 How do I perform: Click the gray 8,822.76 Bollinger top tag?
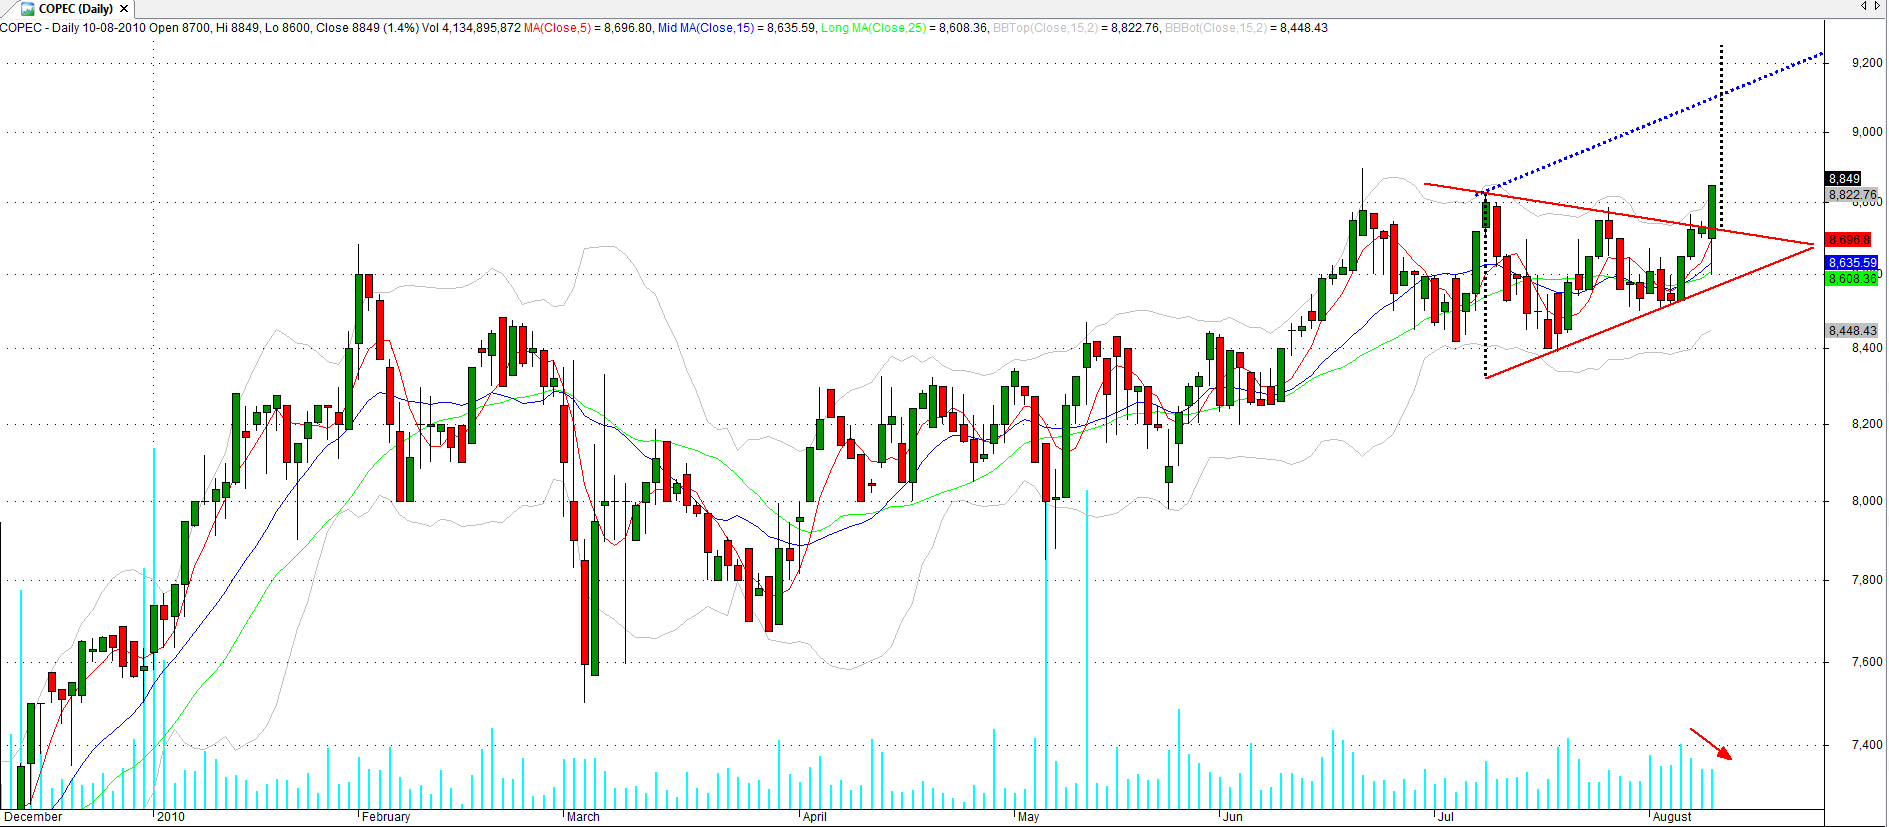[1852, 195]
